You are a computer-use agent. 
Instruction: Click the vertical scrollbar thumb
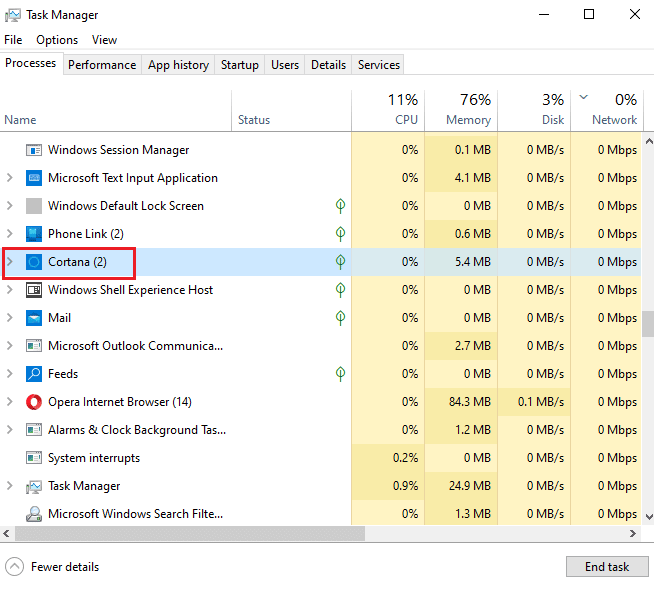coord(648,323)
